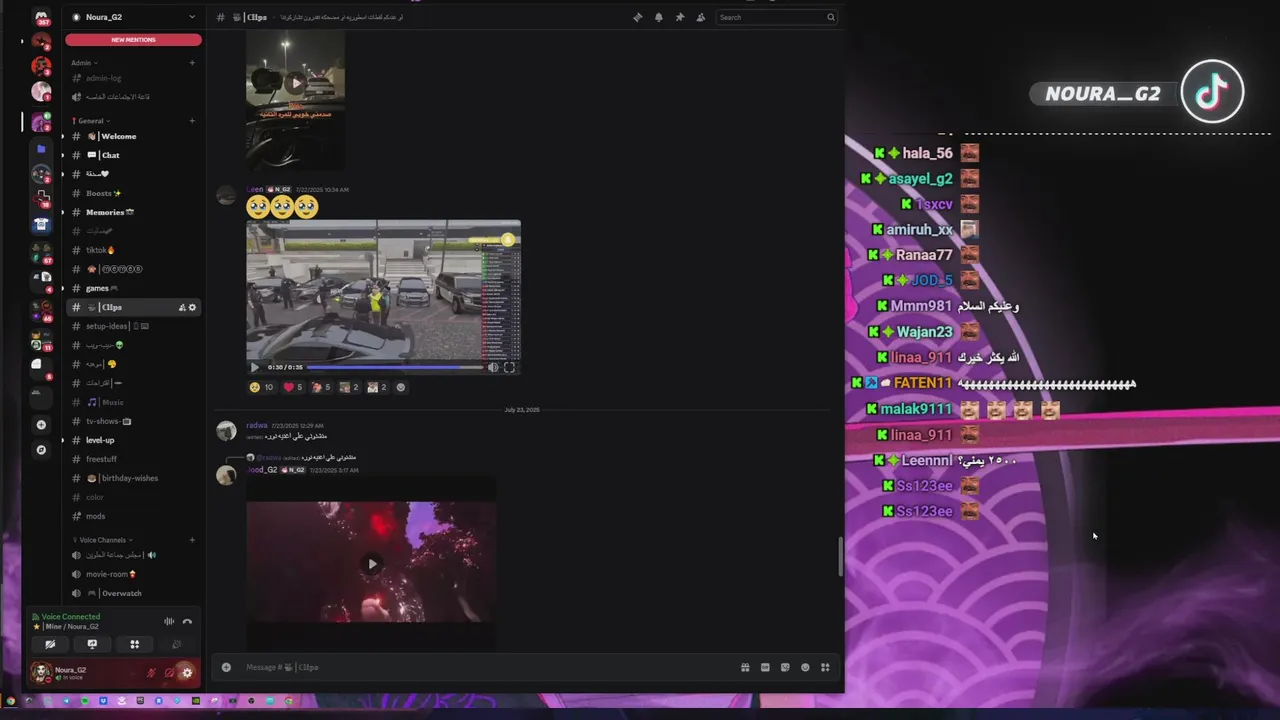The image size is (1280, 720).
Task: Open the birthday-wishes channel
Action: (x=133, y=478)
